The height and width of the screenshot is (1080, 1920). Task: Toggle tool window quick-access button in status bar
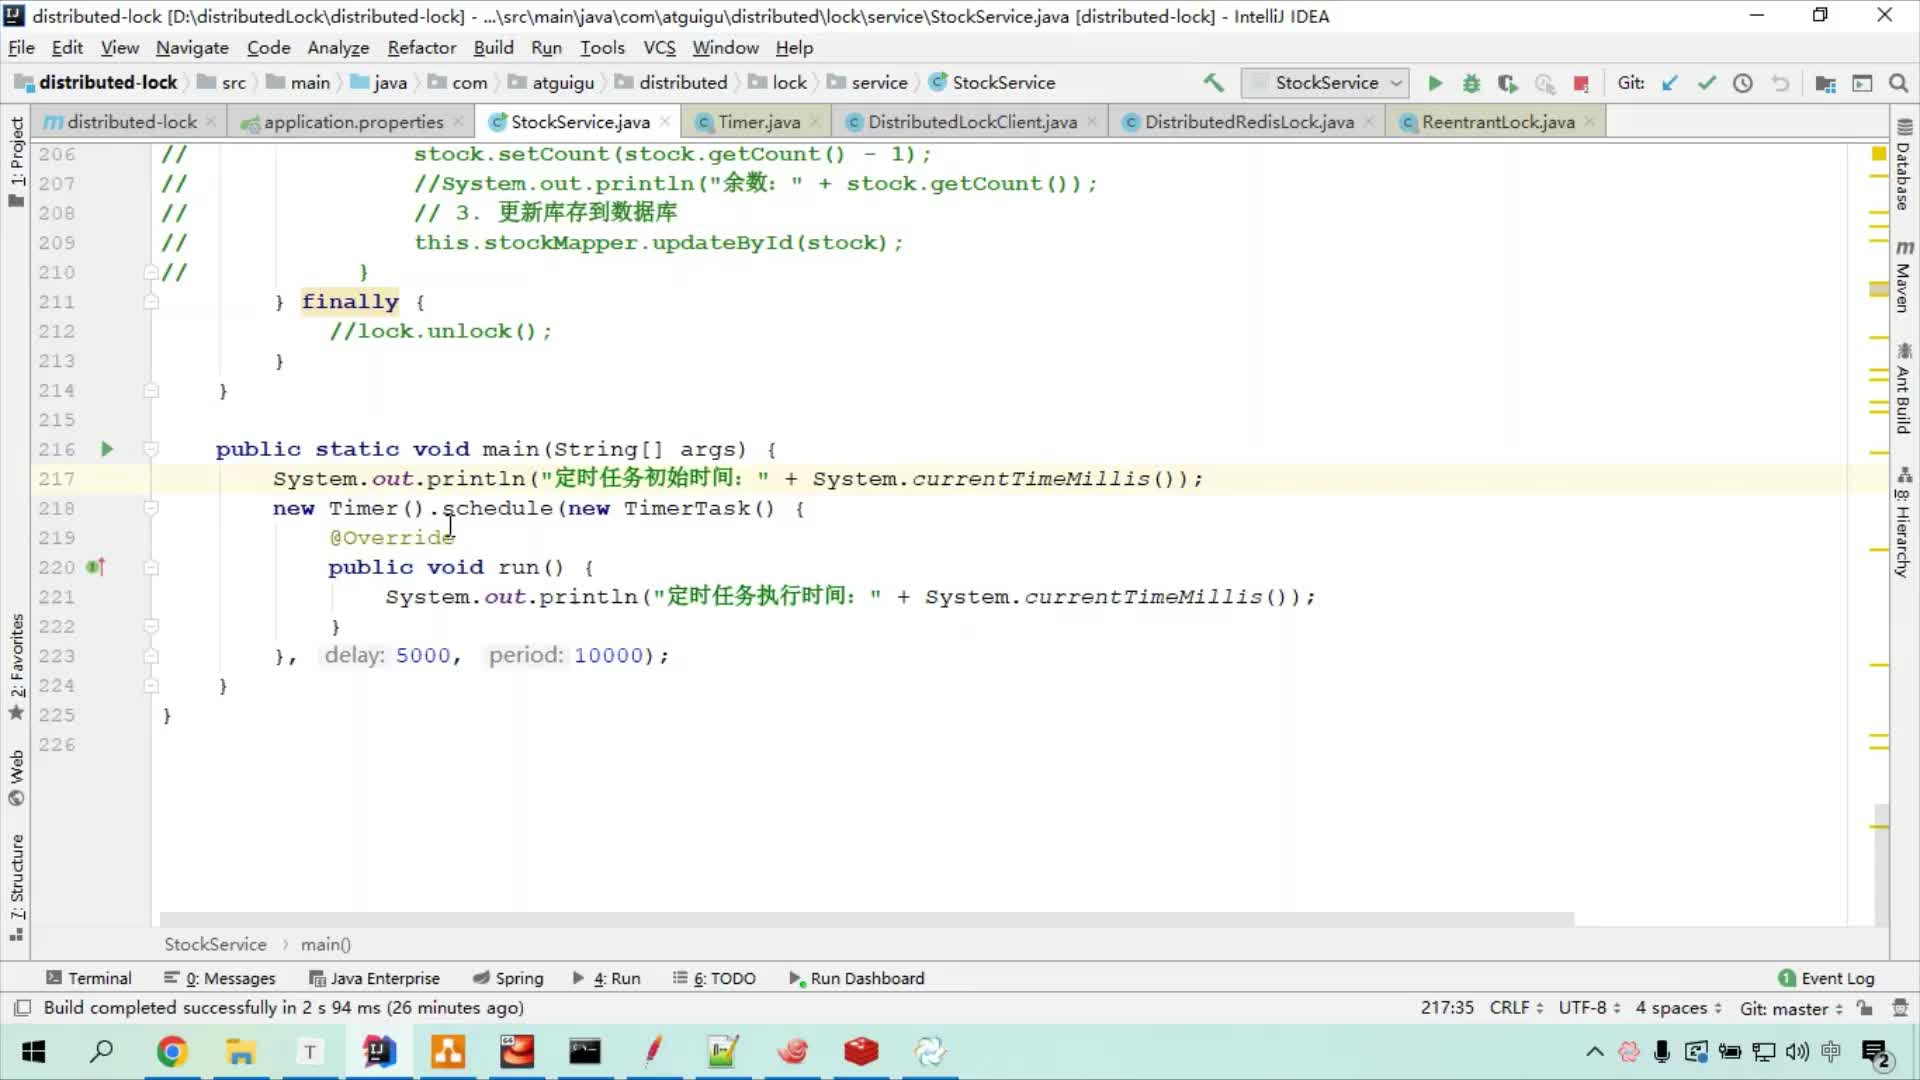click(x=22, y=1008)
